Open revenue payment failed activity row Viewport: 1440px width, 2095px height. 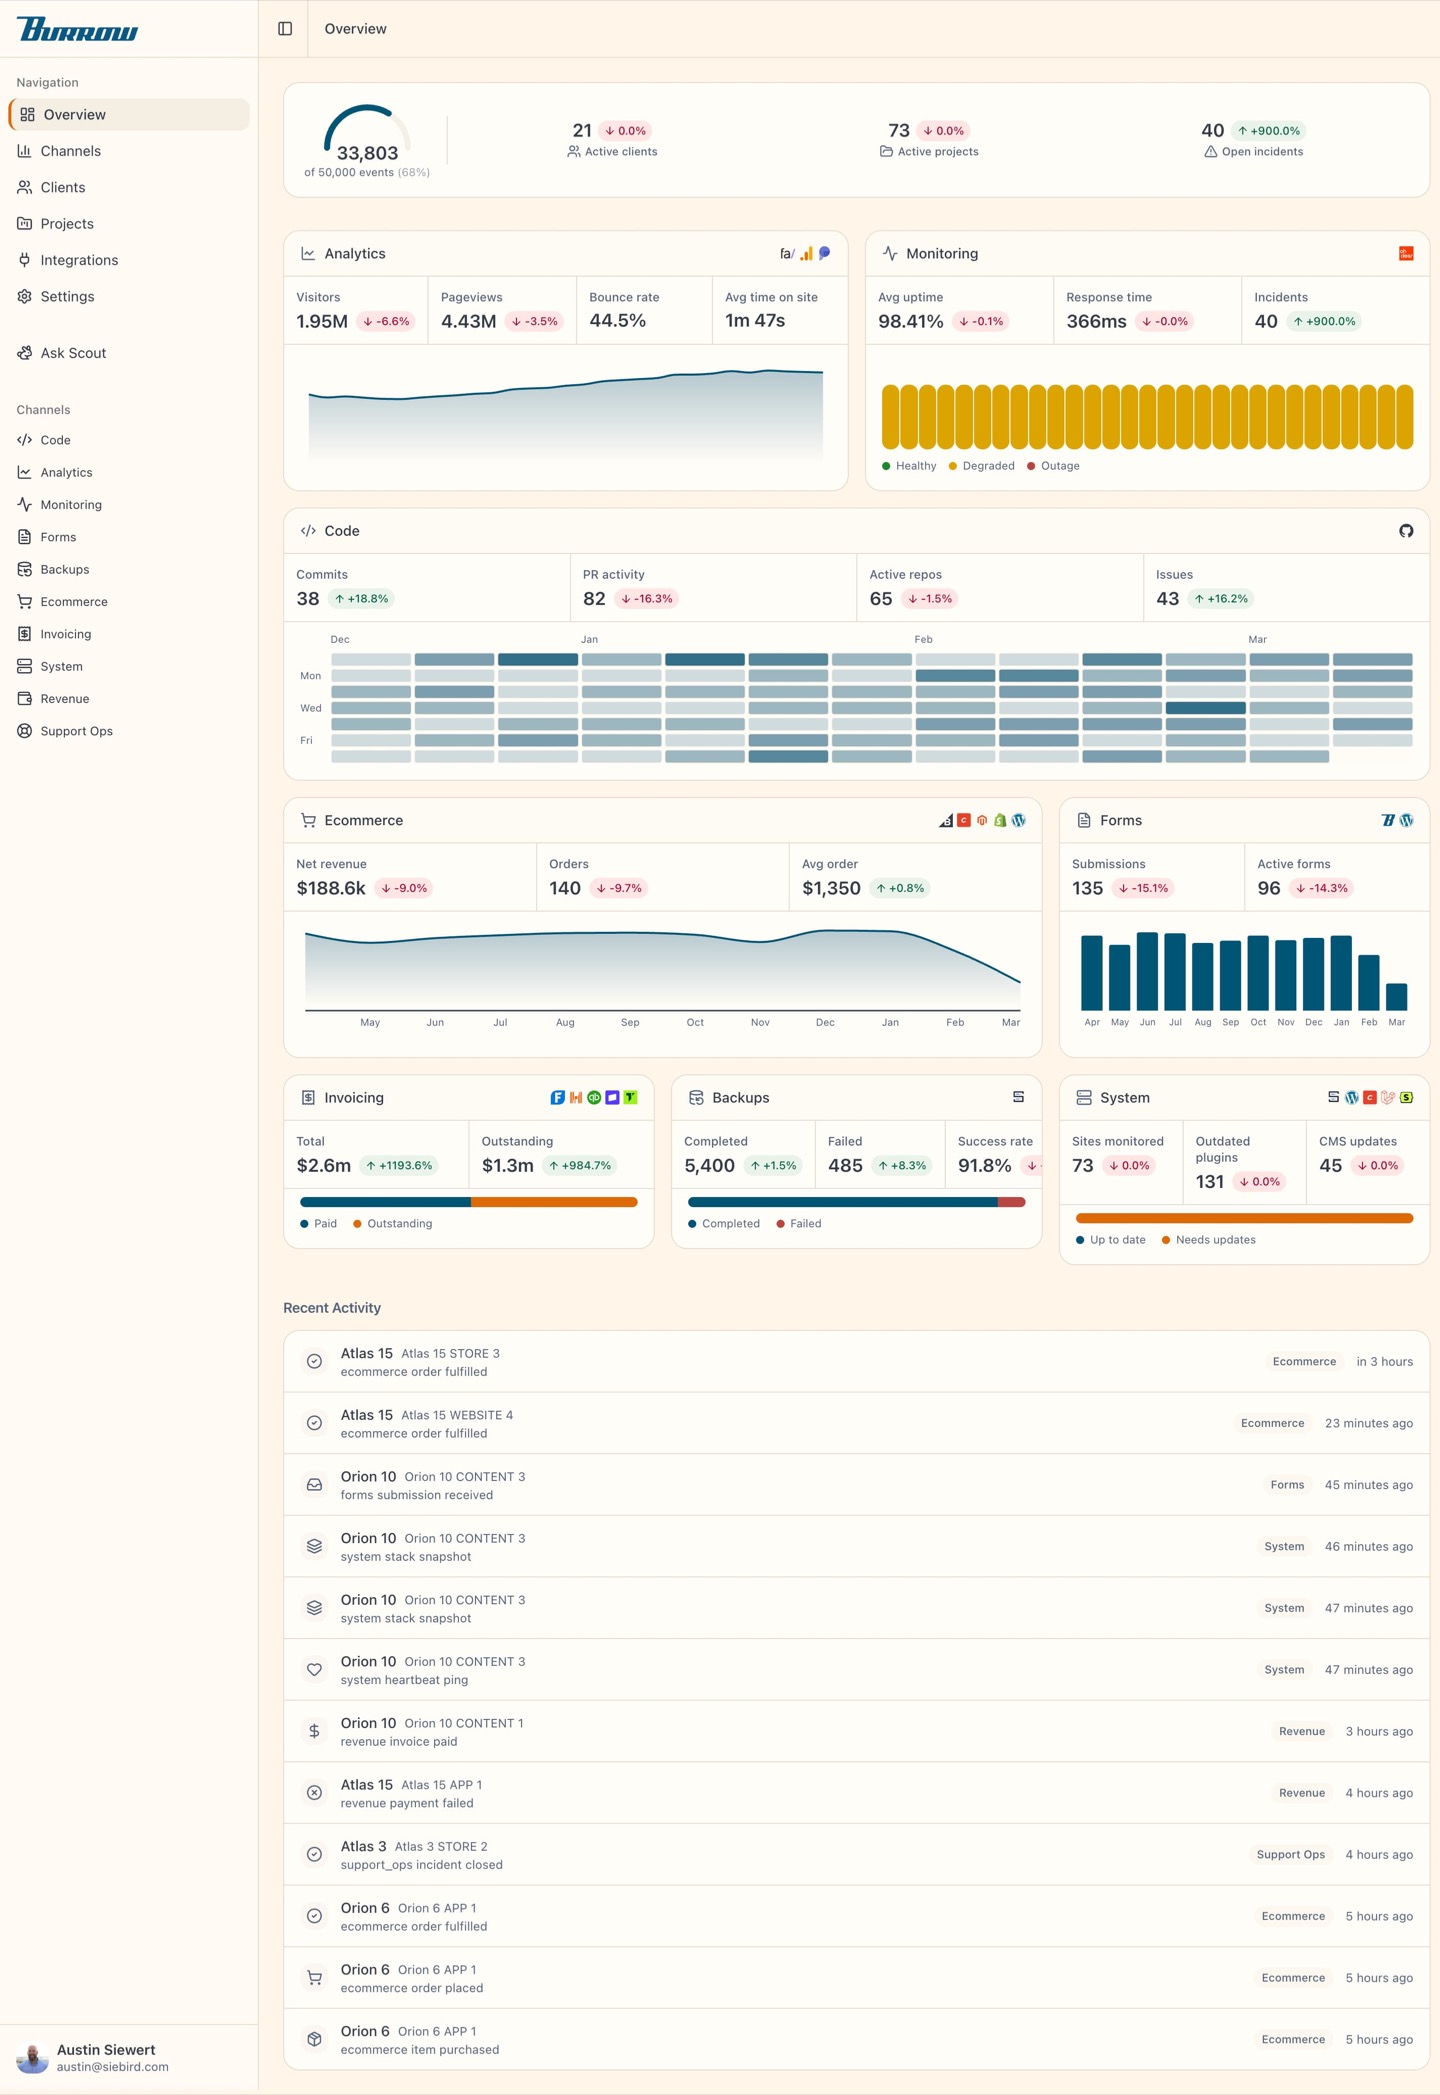coord(857,1793)
